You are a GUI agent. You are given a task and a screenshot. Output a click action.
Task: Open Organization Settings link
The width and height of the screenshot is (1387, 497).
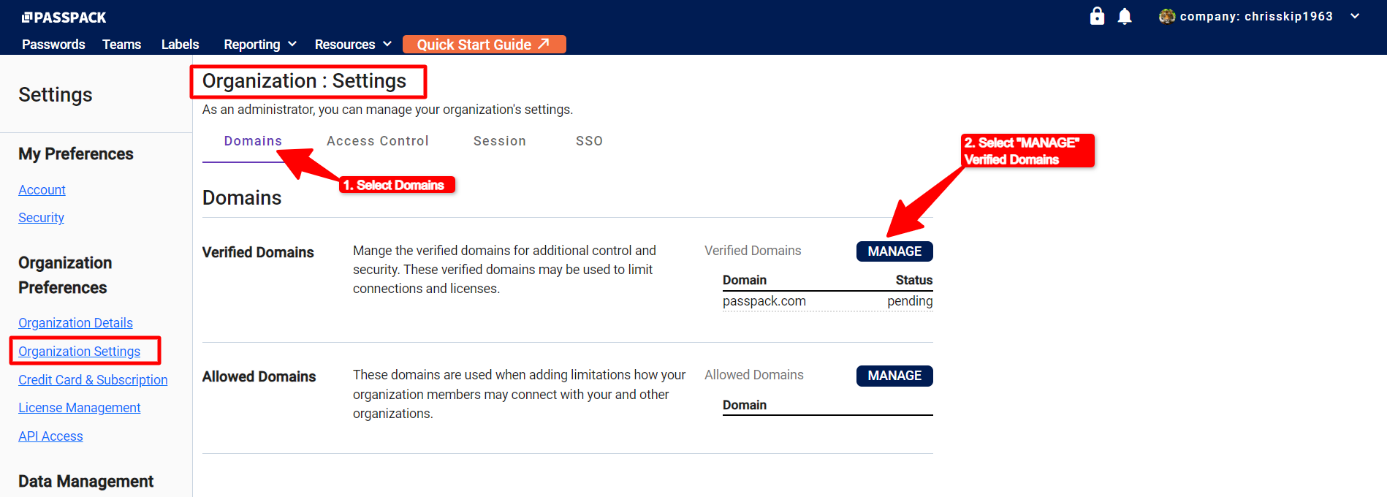(79, 351)
